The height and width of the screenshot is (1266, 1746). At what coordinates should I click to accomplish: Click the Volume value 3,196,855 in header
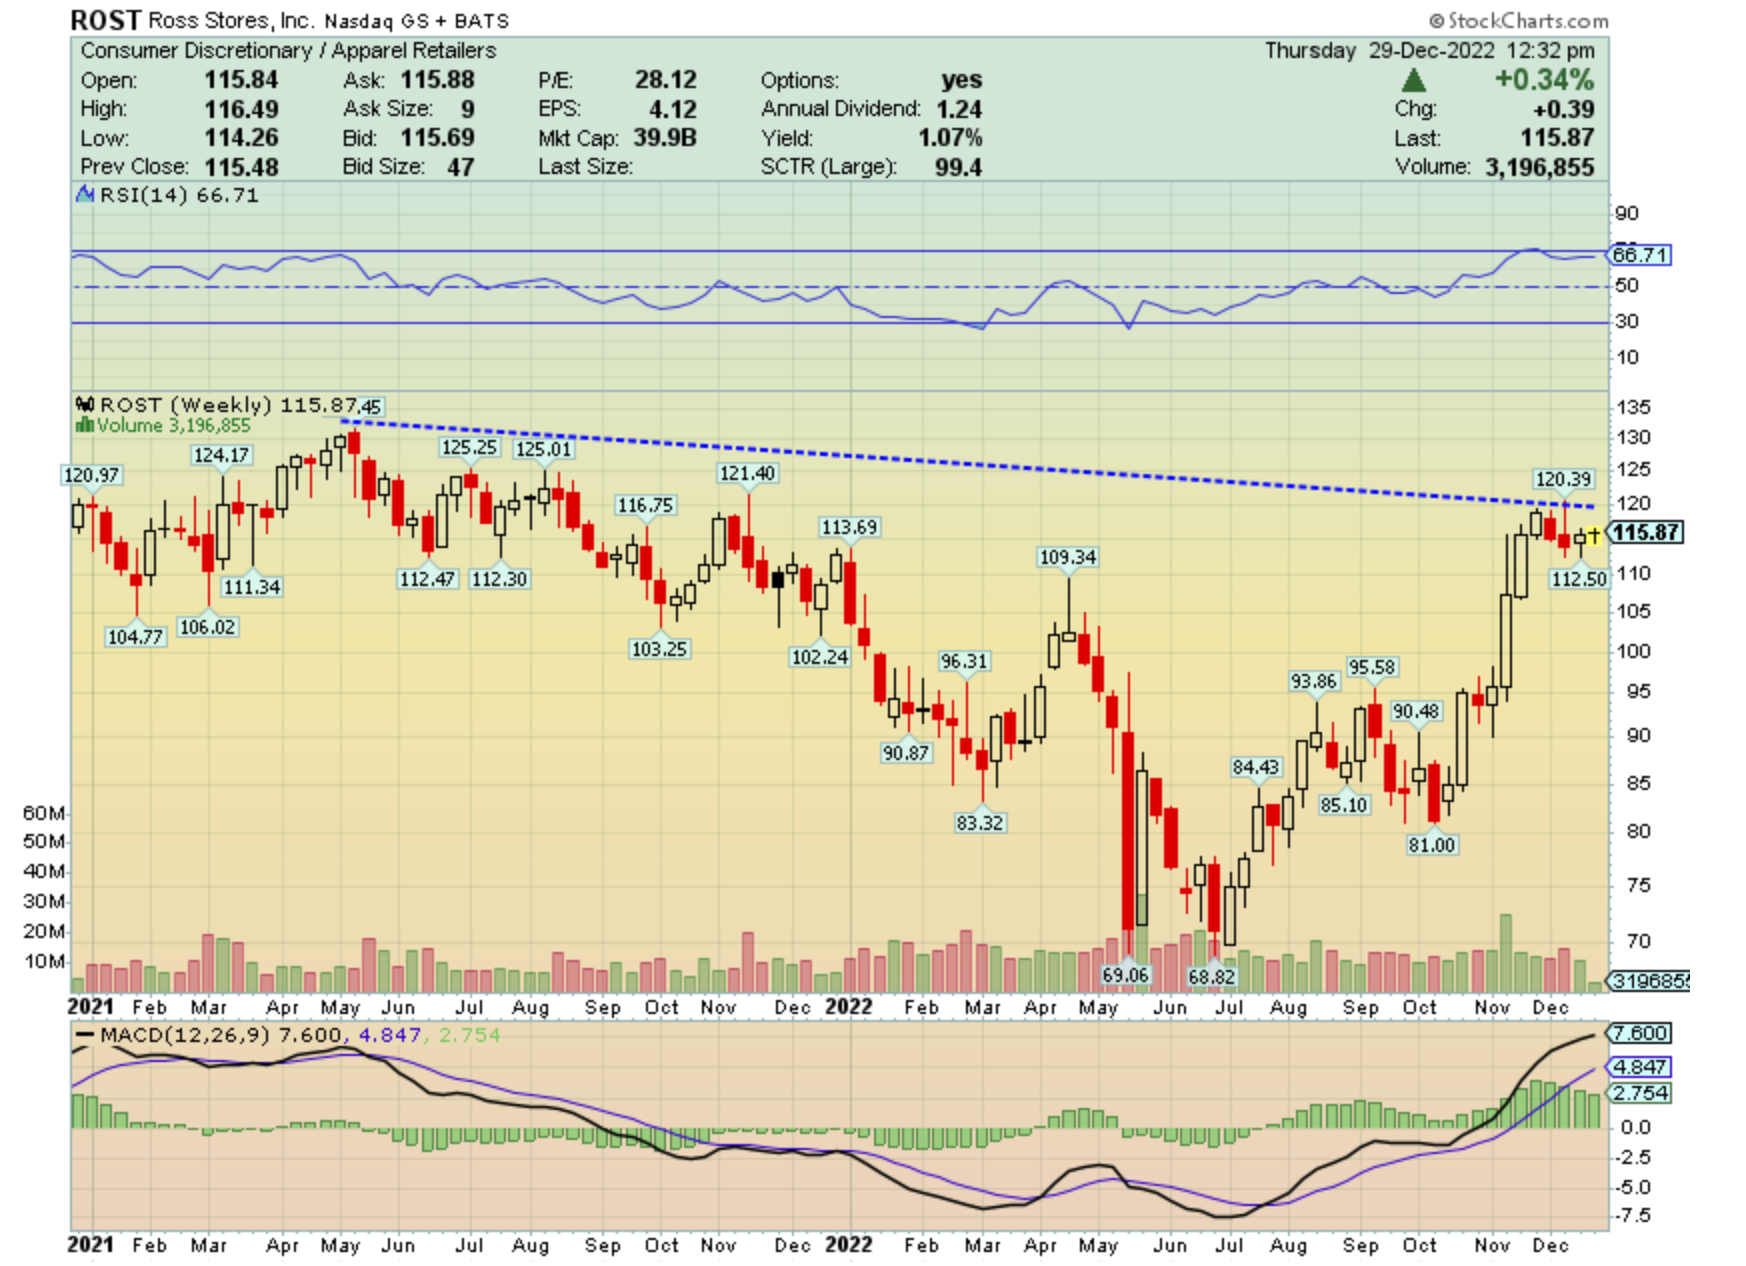click(1539, 167)
